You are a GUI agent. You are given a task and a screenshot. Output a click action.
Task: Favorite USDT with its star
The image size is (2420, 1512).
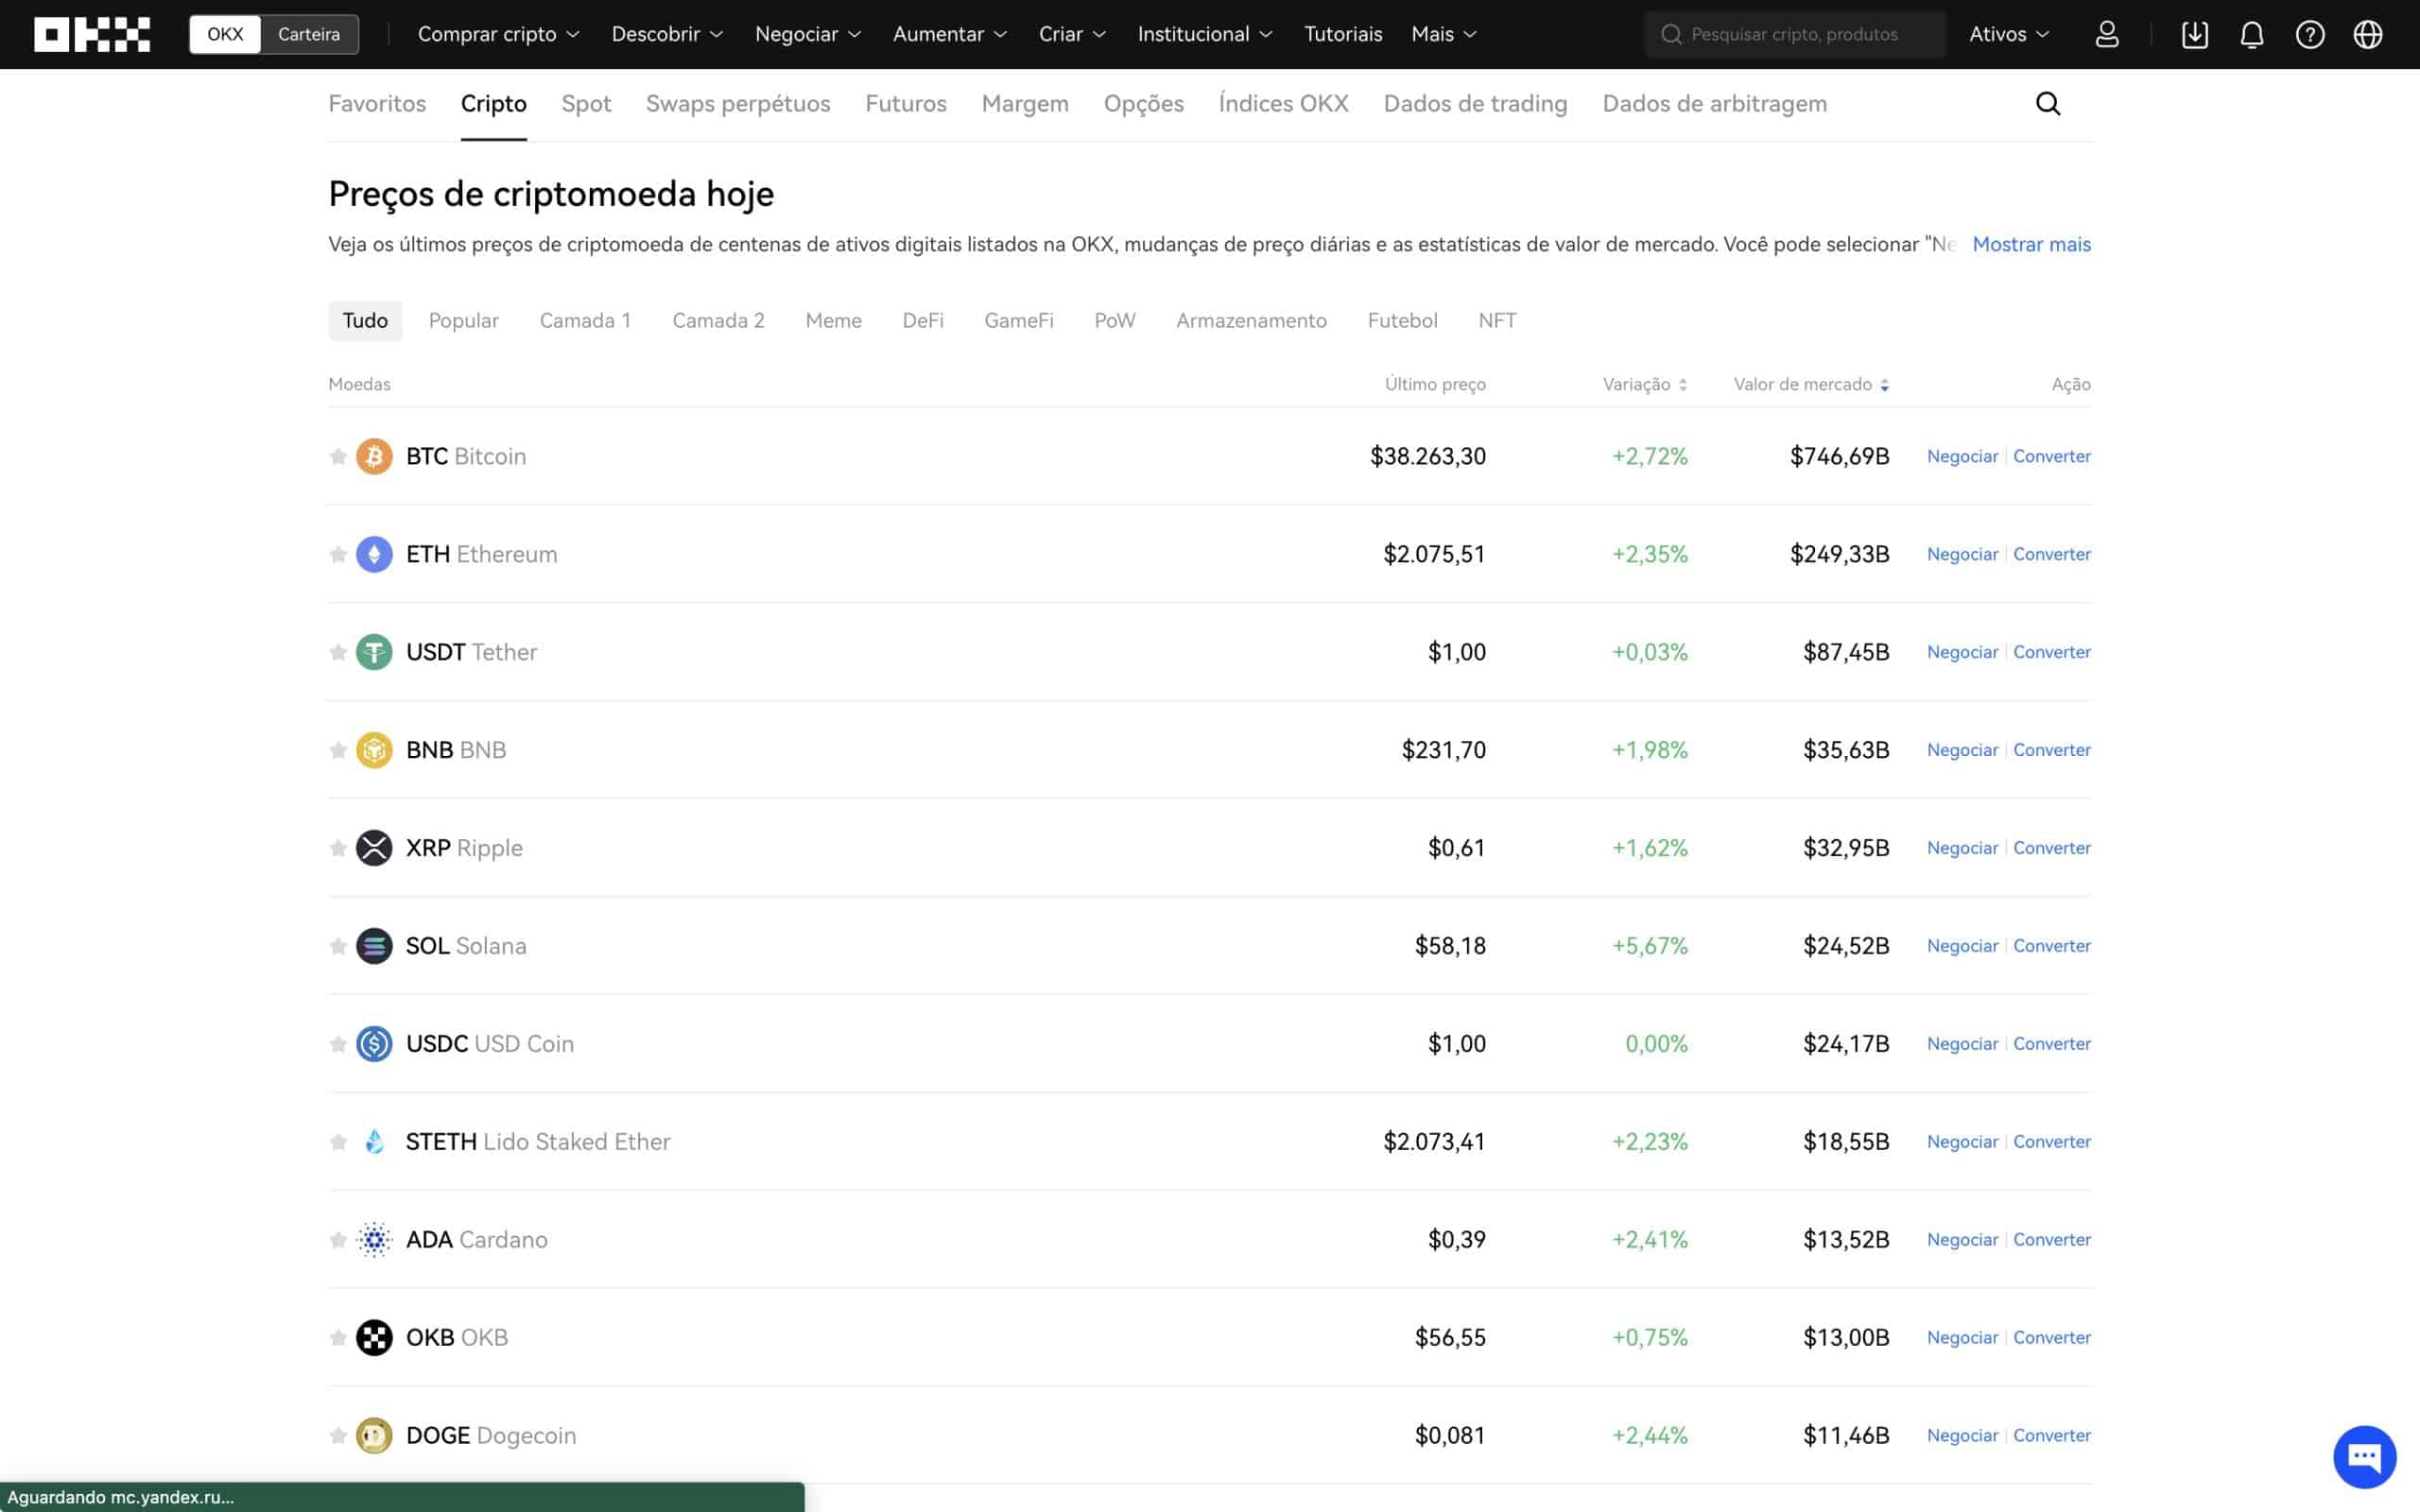338,652
